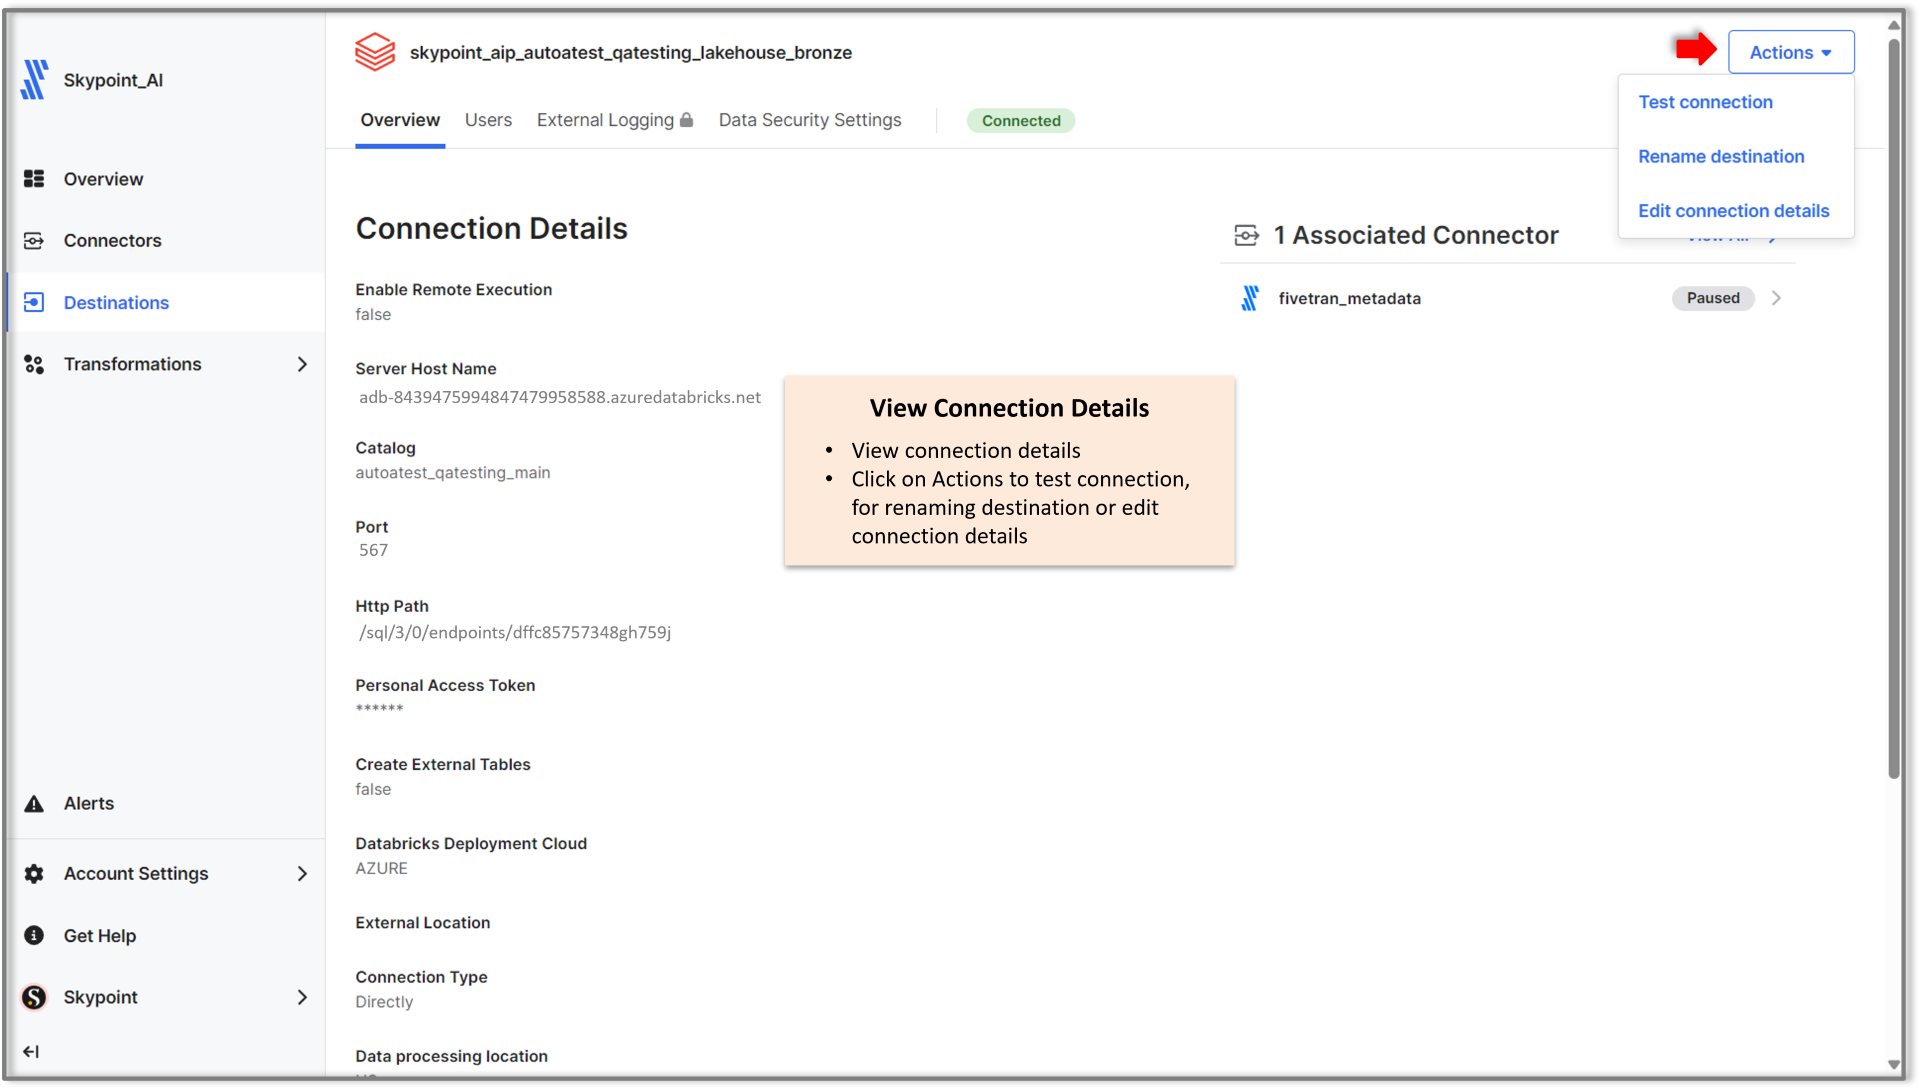Click the fivetran_metadata connector icon

(x=1250, y=298)
